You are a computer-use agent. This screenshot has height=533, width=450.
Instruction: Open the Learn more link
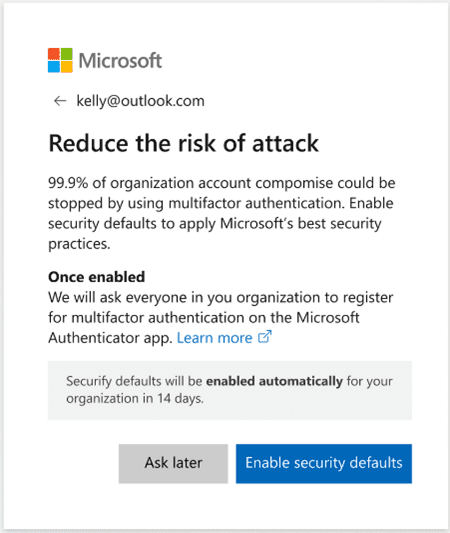click(x=214, y=338)
